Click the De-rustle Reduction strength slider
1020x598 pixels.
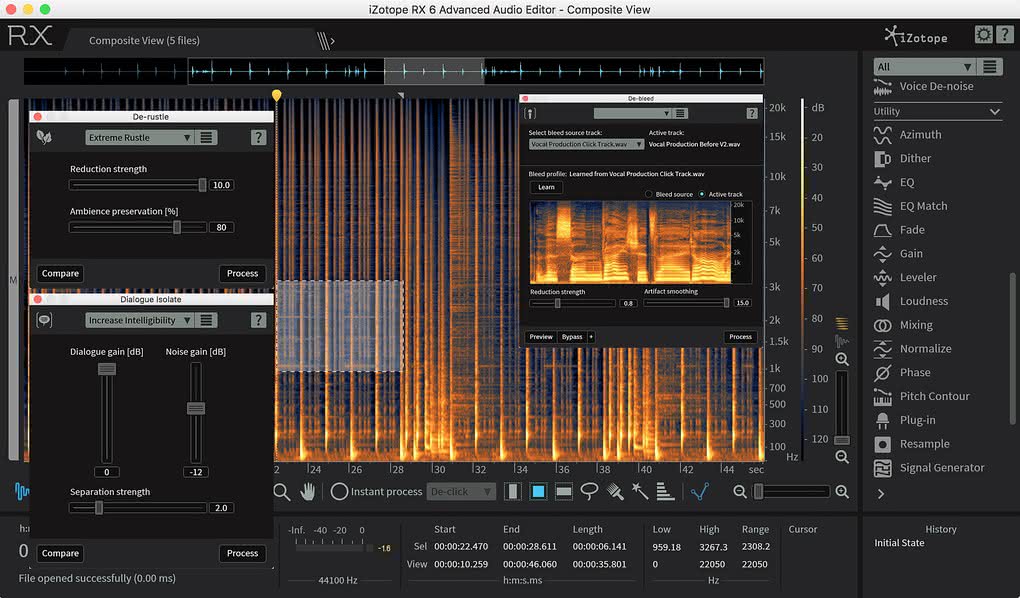(138, 185)
